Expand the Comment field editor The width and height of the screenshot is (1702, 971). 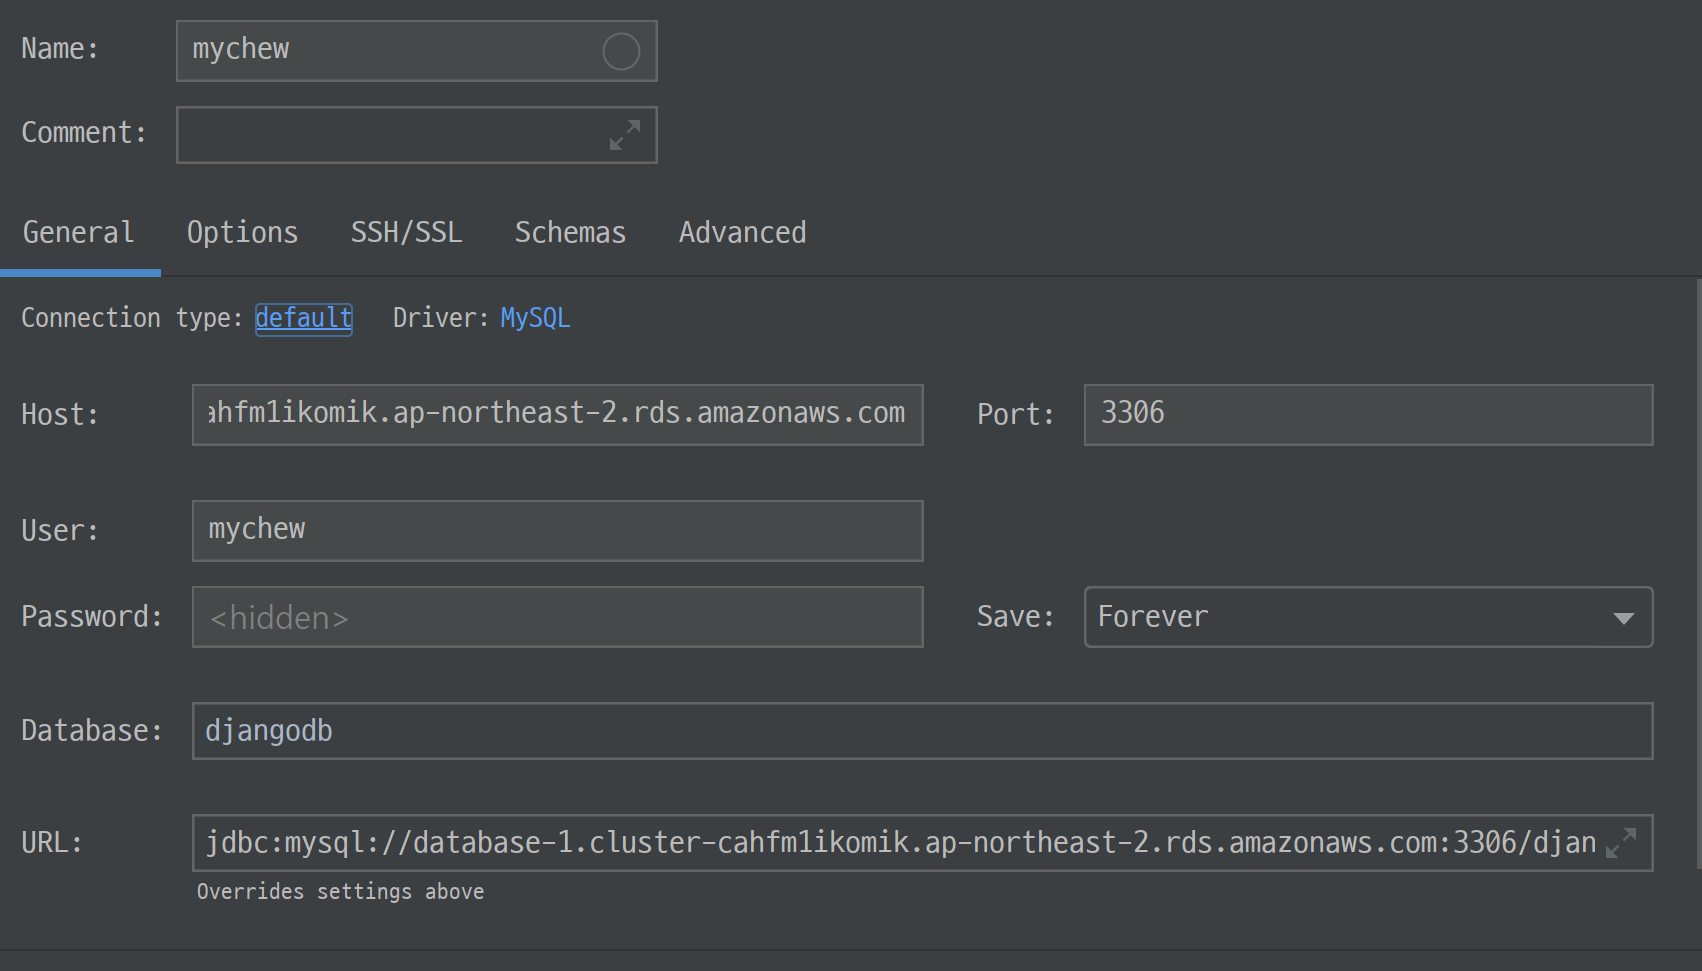pyautogui.click(x=625, y=135)
